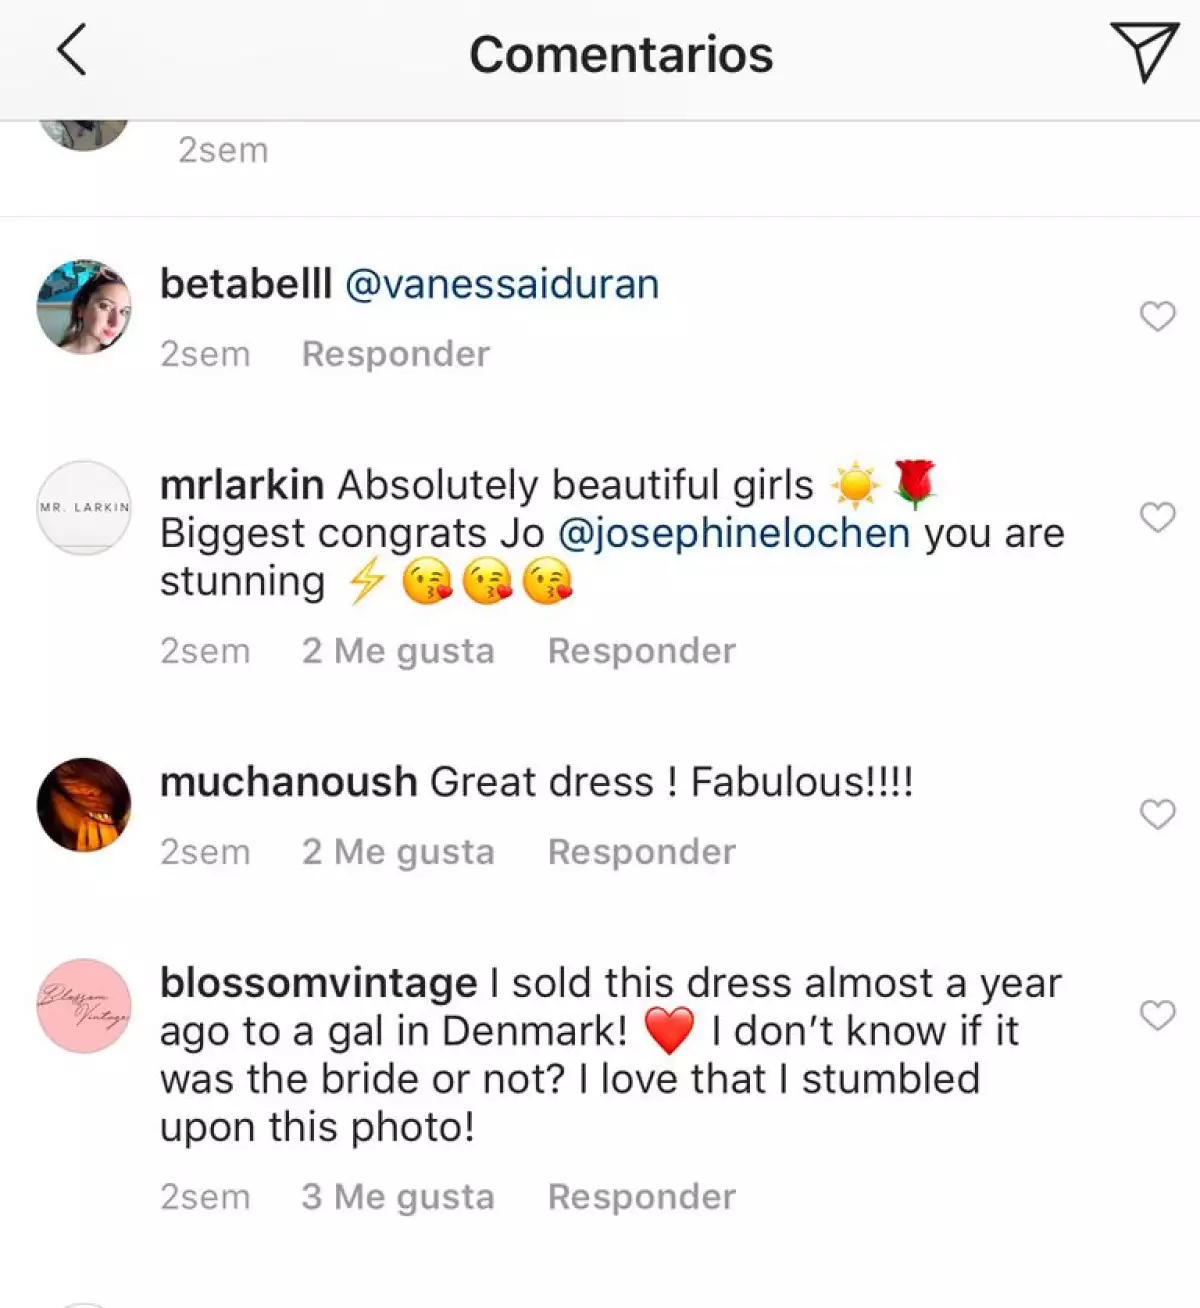The image size is (1200, 1308).
Task: Open Mr. Larkin's profile avatar
Action: click(84, 507)
